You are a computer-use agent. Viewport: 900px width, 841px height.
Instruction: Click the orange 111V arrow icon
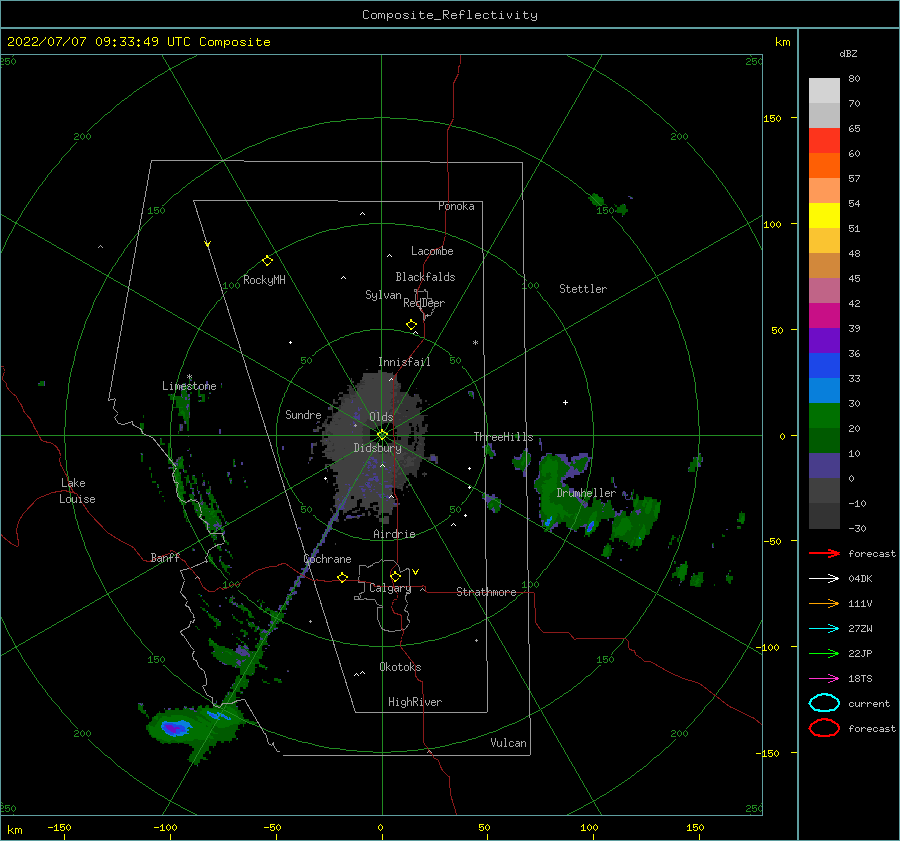824,603
